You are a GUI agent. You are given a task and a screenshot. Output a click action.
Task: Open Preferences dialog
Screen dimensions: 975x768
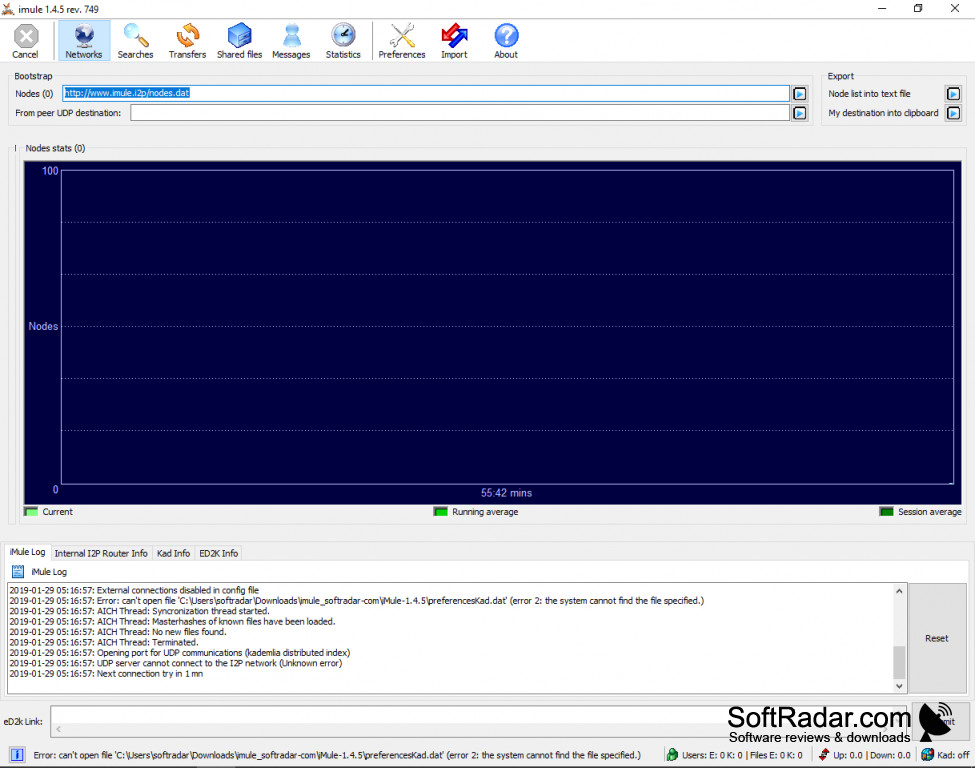pyautogui.click(x=402, y=41)
